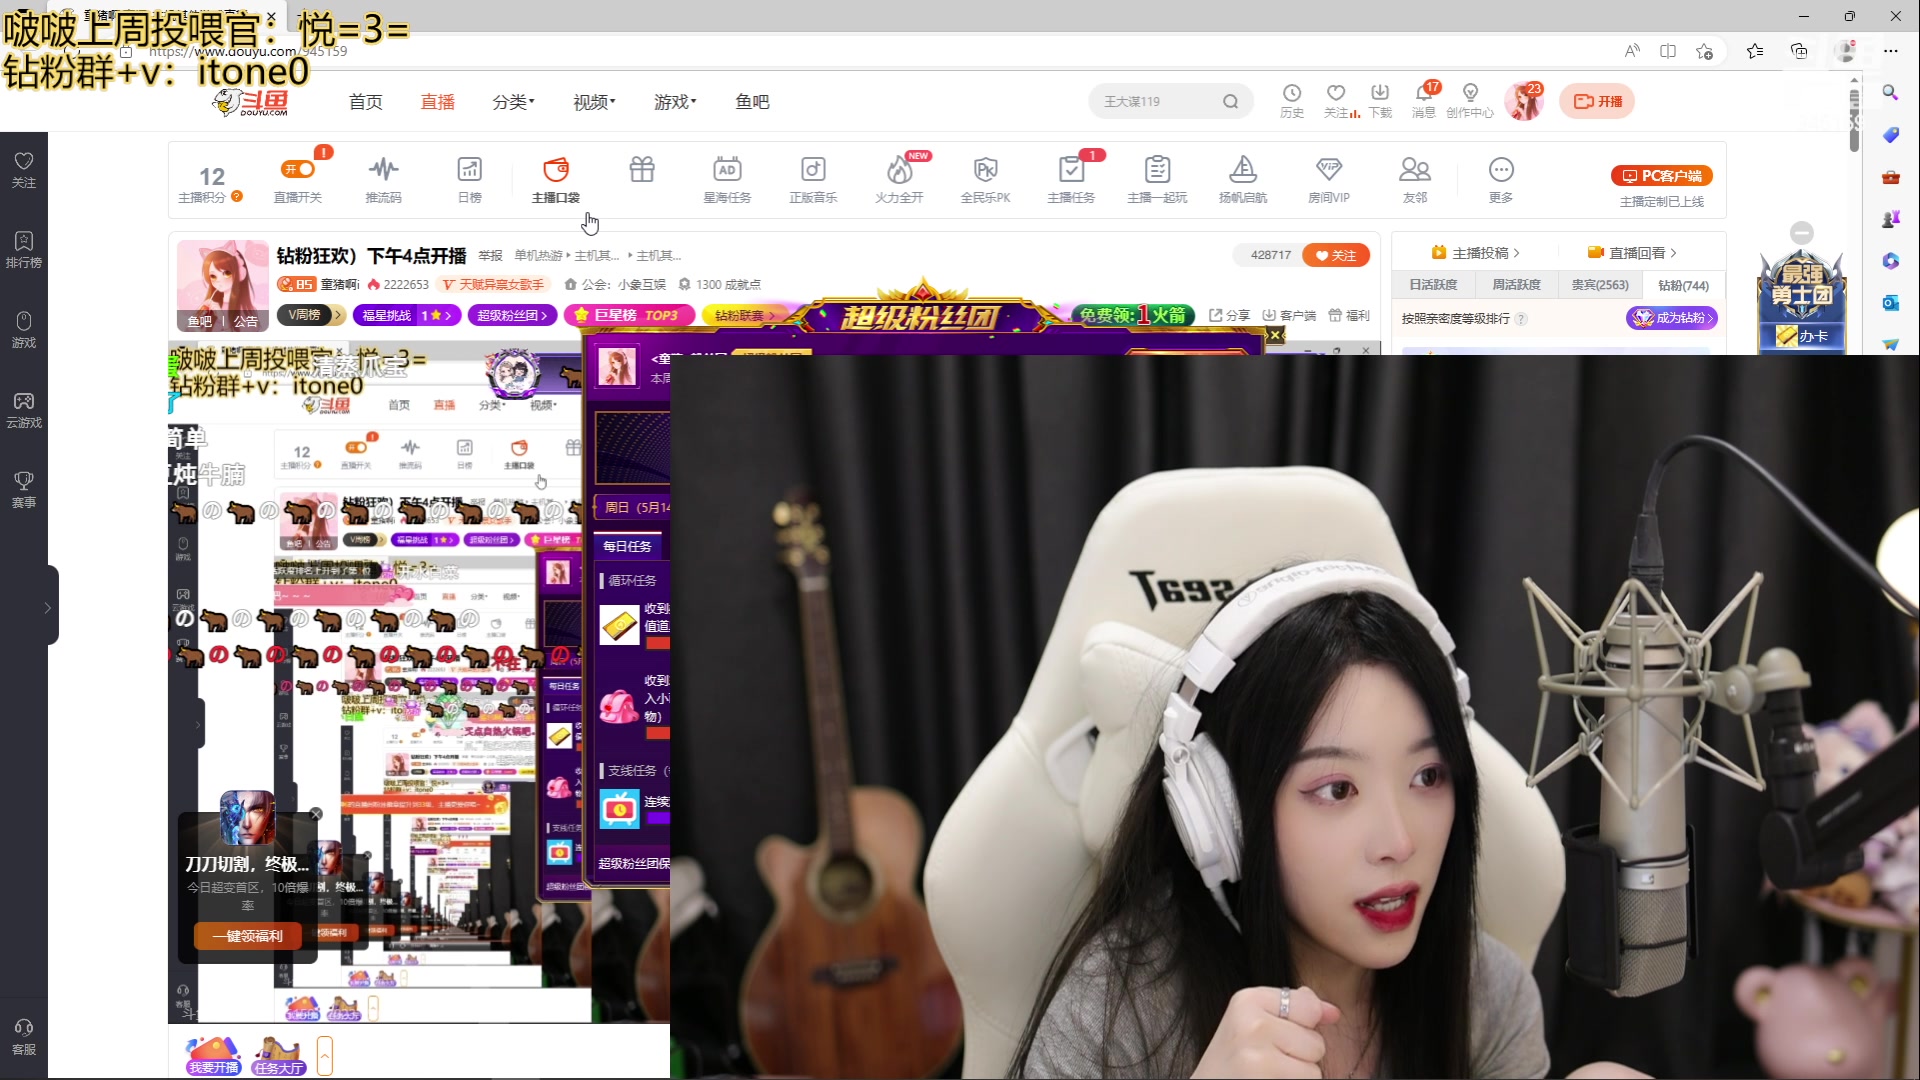
Task: Open the 云游戏 sidebar gamepad icon
Action: [x=24, y=409]
